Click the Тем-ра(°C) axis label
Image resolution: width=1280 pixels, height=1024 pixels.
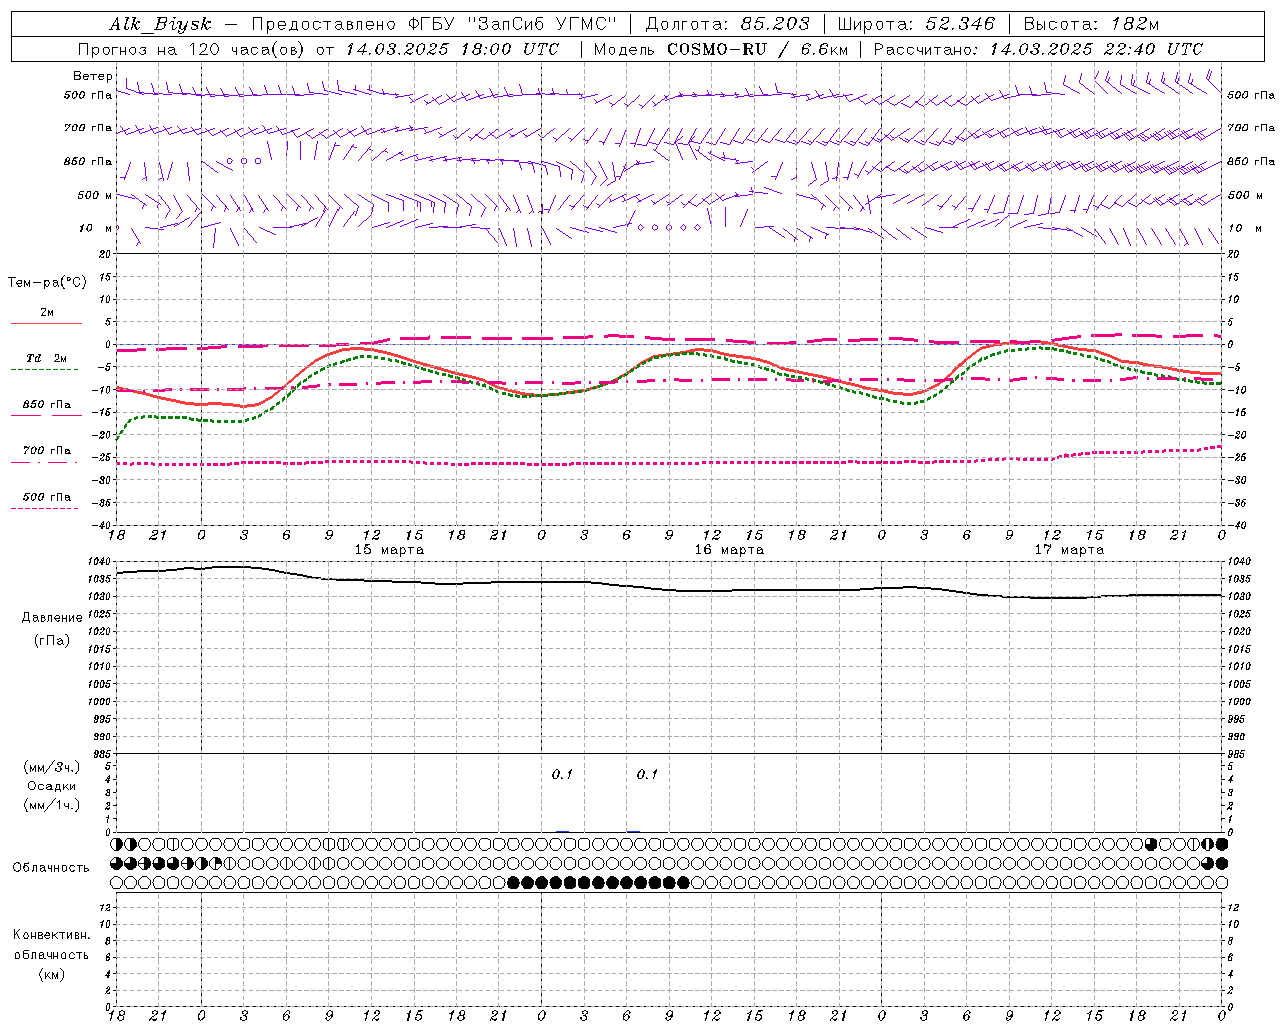click(x=47, y=283)
